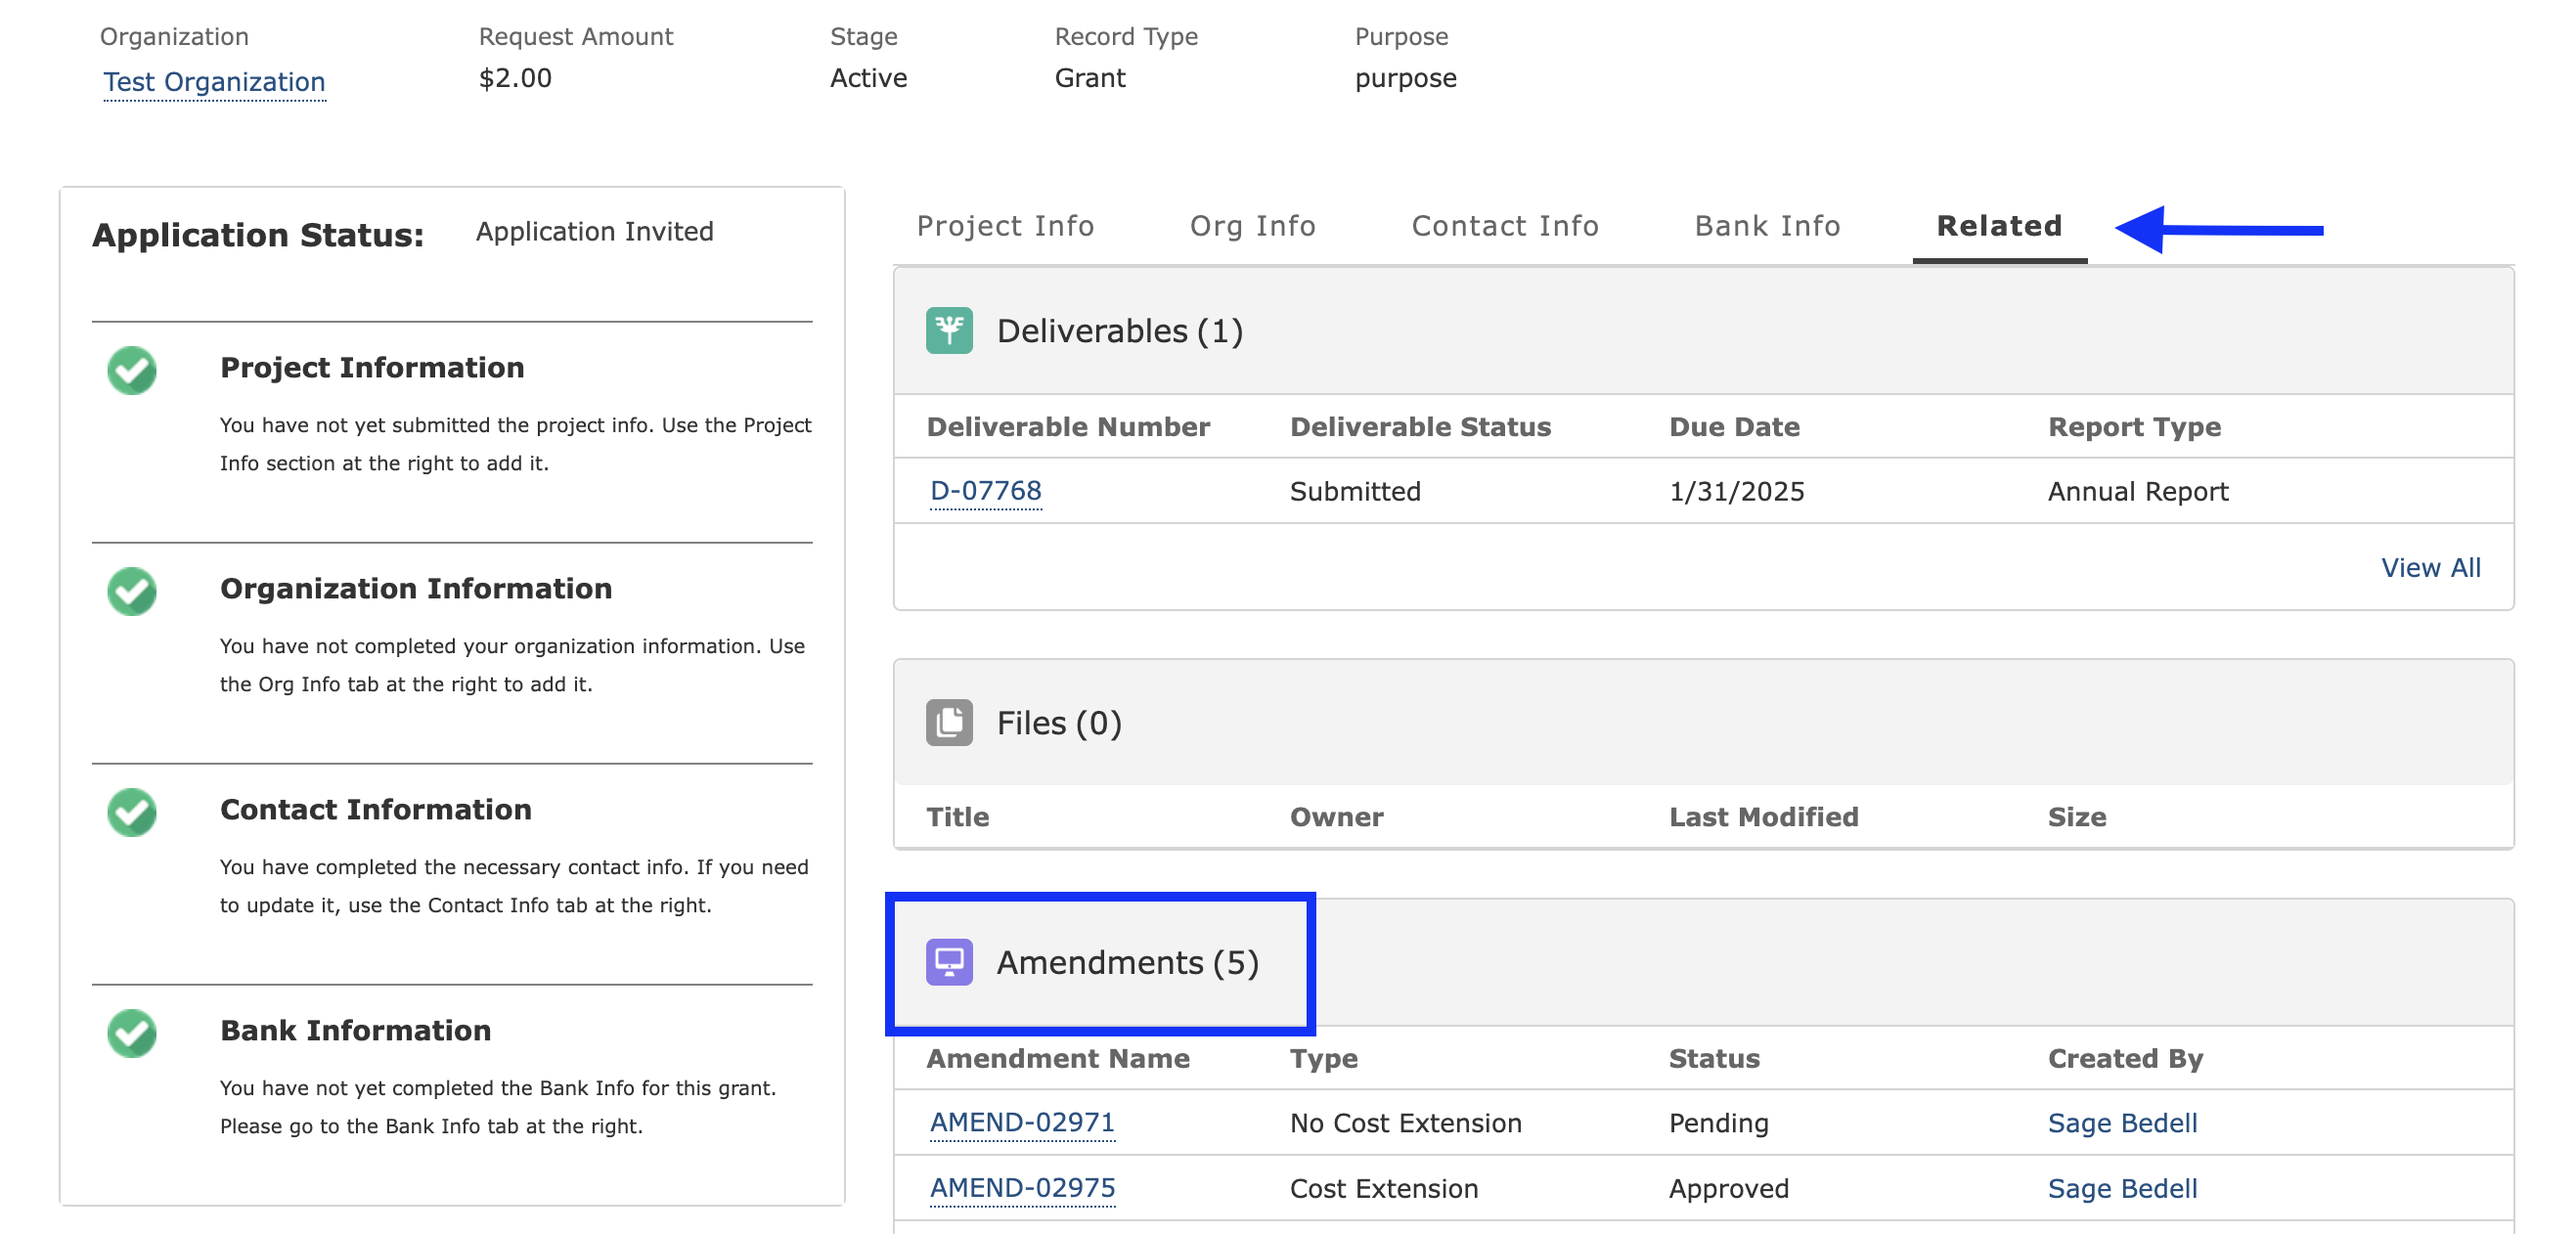Click the Contact Information green checkmark icon
Viewport: 2576px width, 1234px height.
point(132,812)
